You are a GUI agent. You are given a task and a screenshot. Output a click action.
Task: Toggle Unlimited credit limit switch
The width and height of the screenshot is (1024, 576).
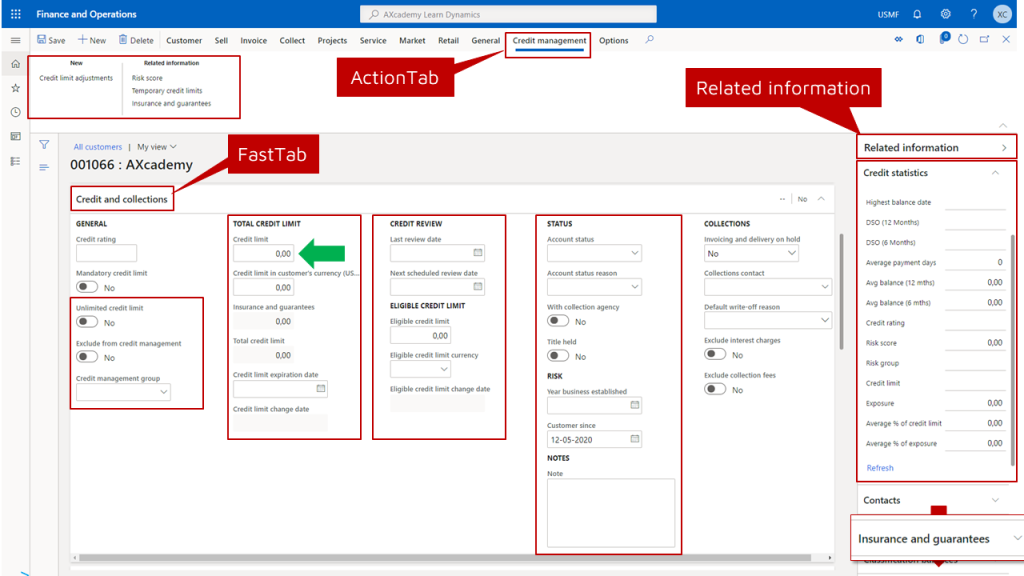87,322
